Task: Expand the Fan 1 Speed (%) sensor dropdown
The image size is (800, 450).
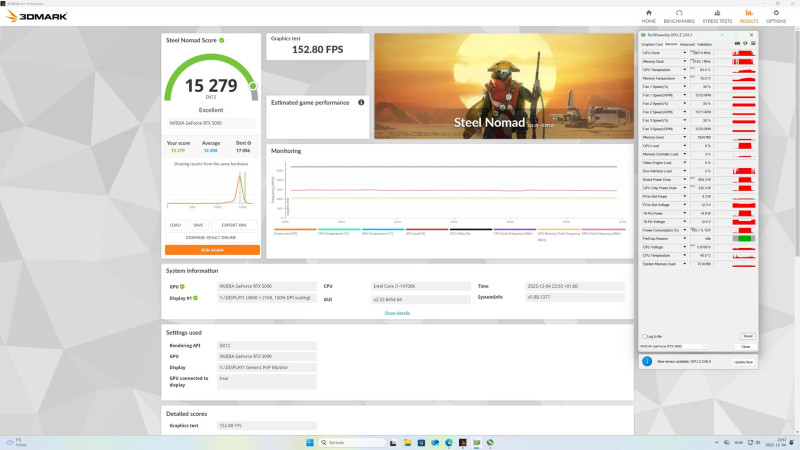Action: click(x=685, y=87)
